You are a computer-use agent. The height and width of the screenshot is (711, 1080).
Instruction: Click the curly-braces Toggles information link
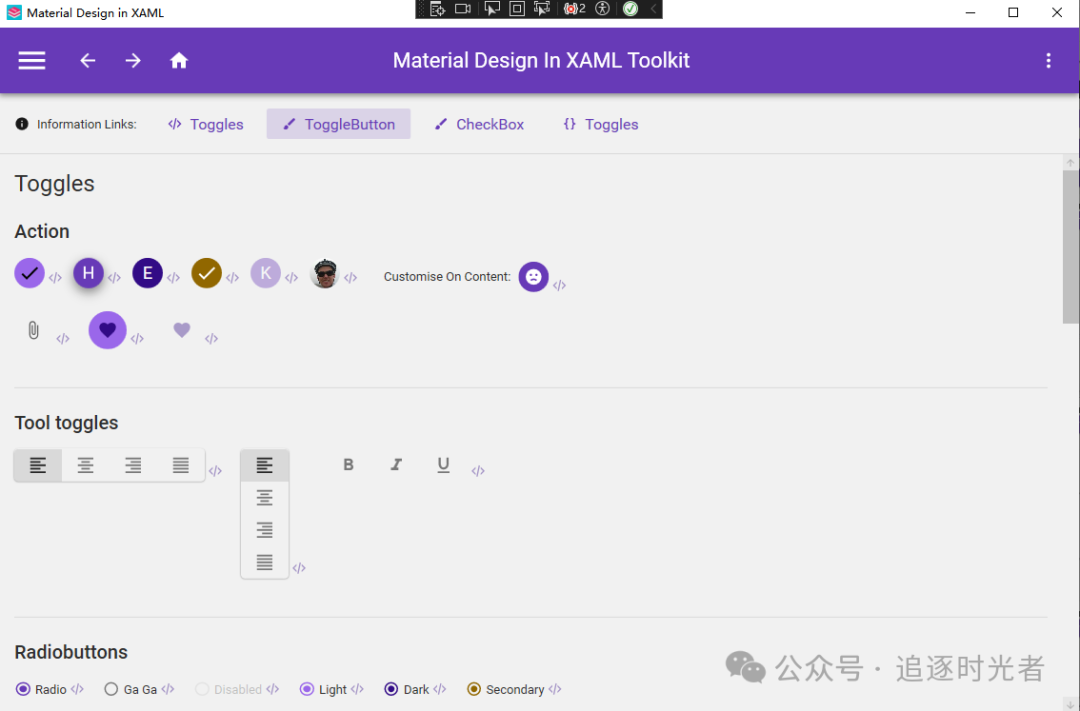click(x=600, y=123)
